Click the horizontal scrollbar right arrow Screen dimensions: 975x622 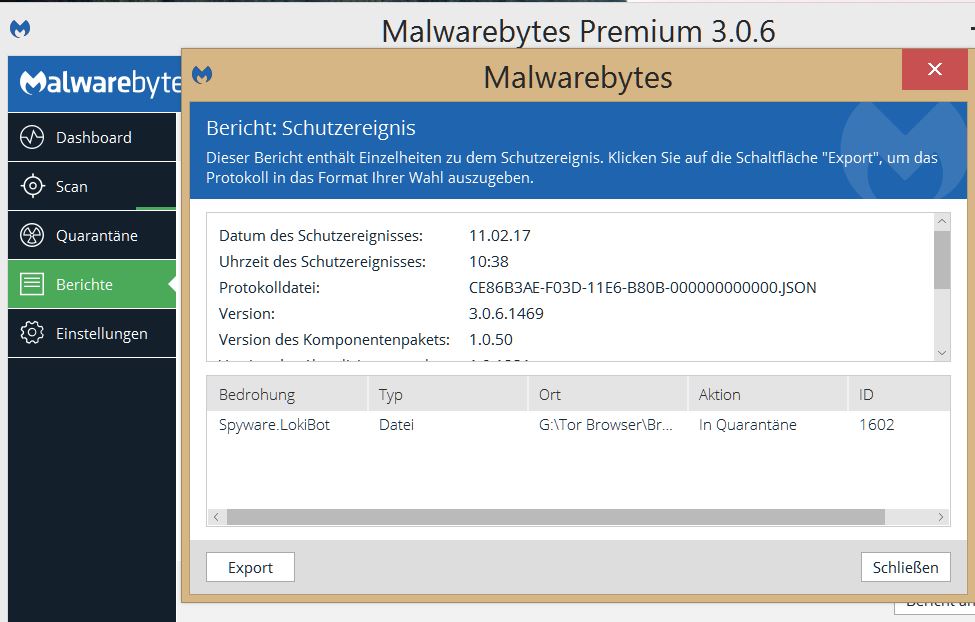[x=941, y=517]
